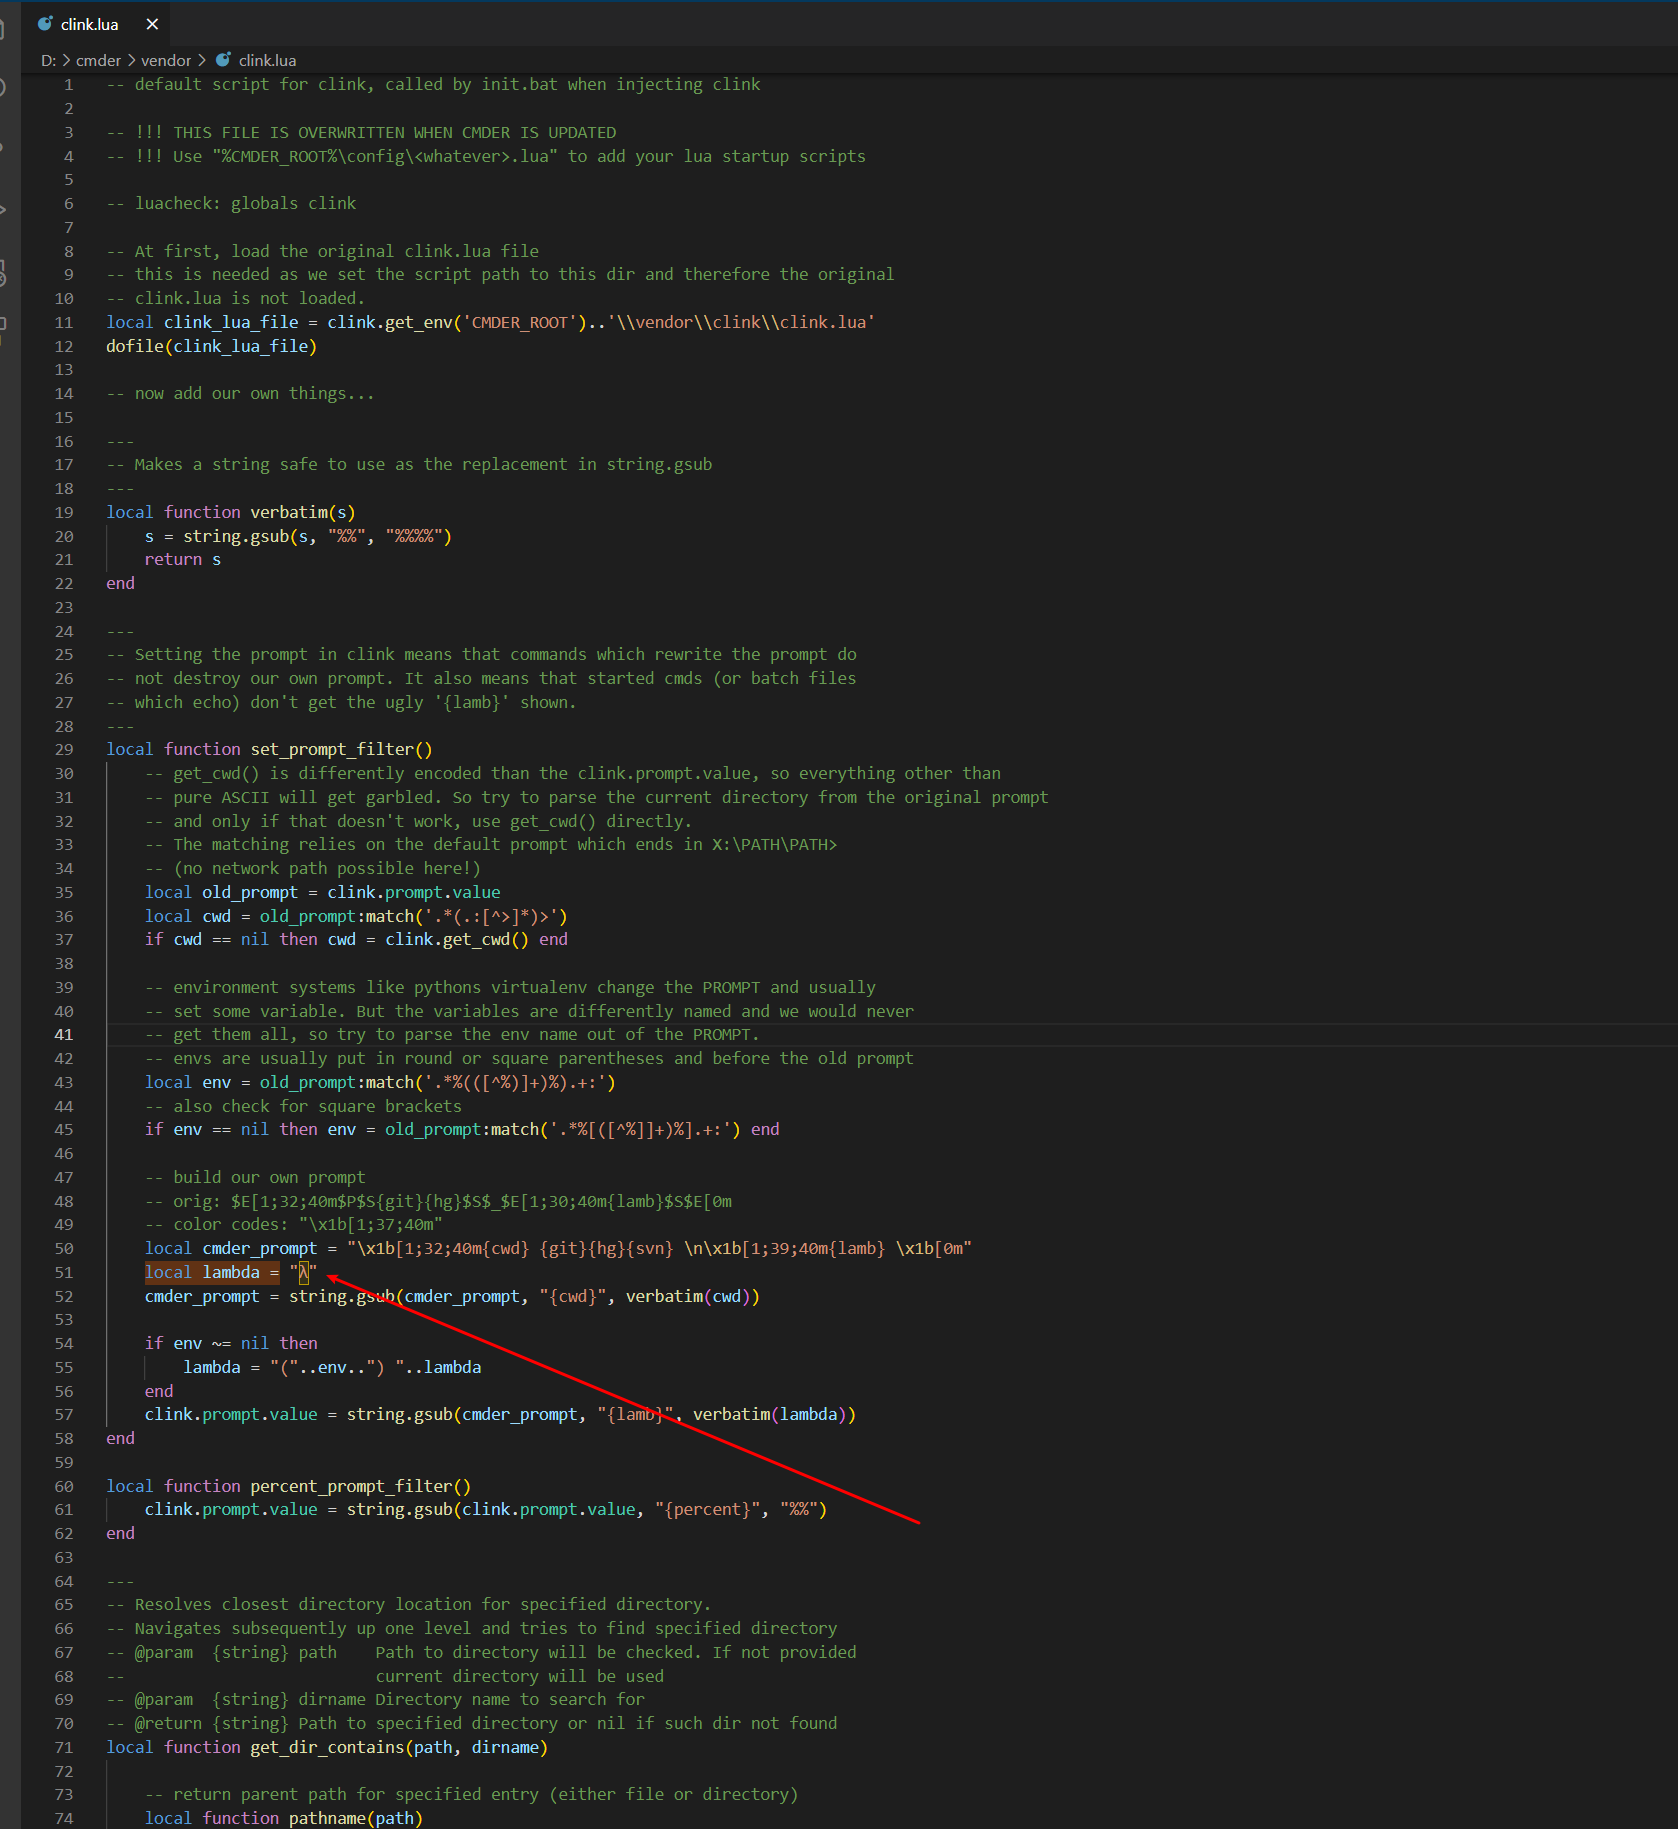This screenshot has width=1678, height=1829.
Task: Expand the cmder breadcrumb folder
Action: click(98, 61)
